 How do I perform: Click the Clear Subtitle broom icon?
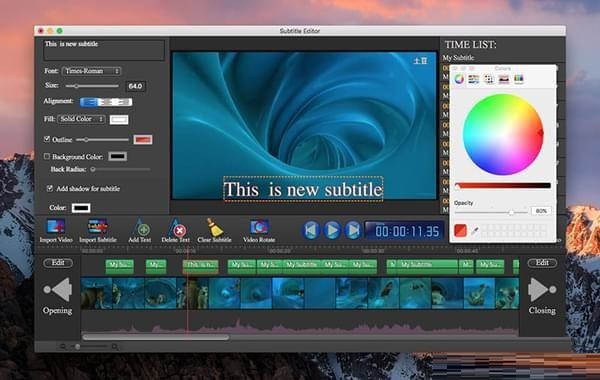tap(214, 227)
